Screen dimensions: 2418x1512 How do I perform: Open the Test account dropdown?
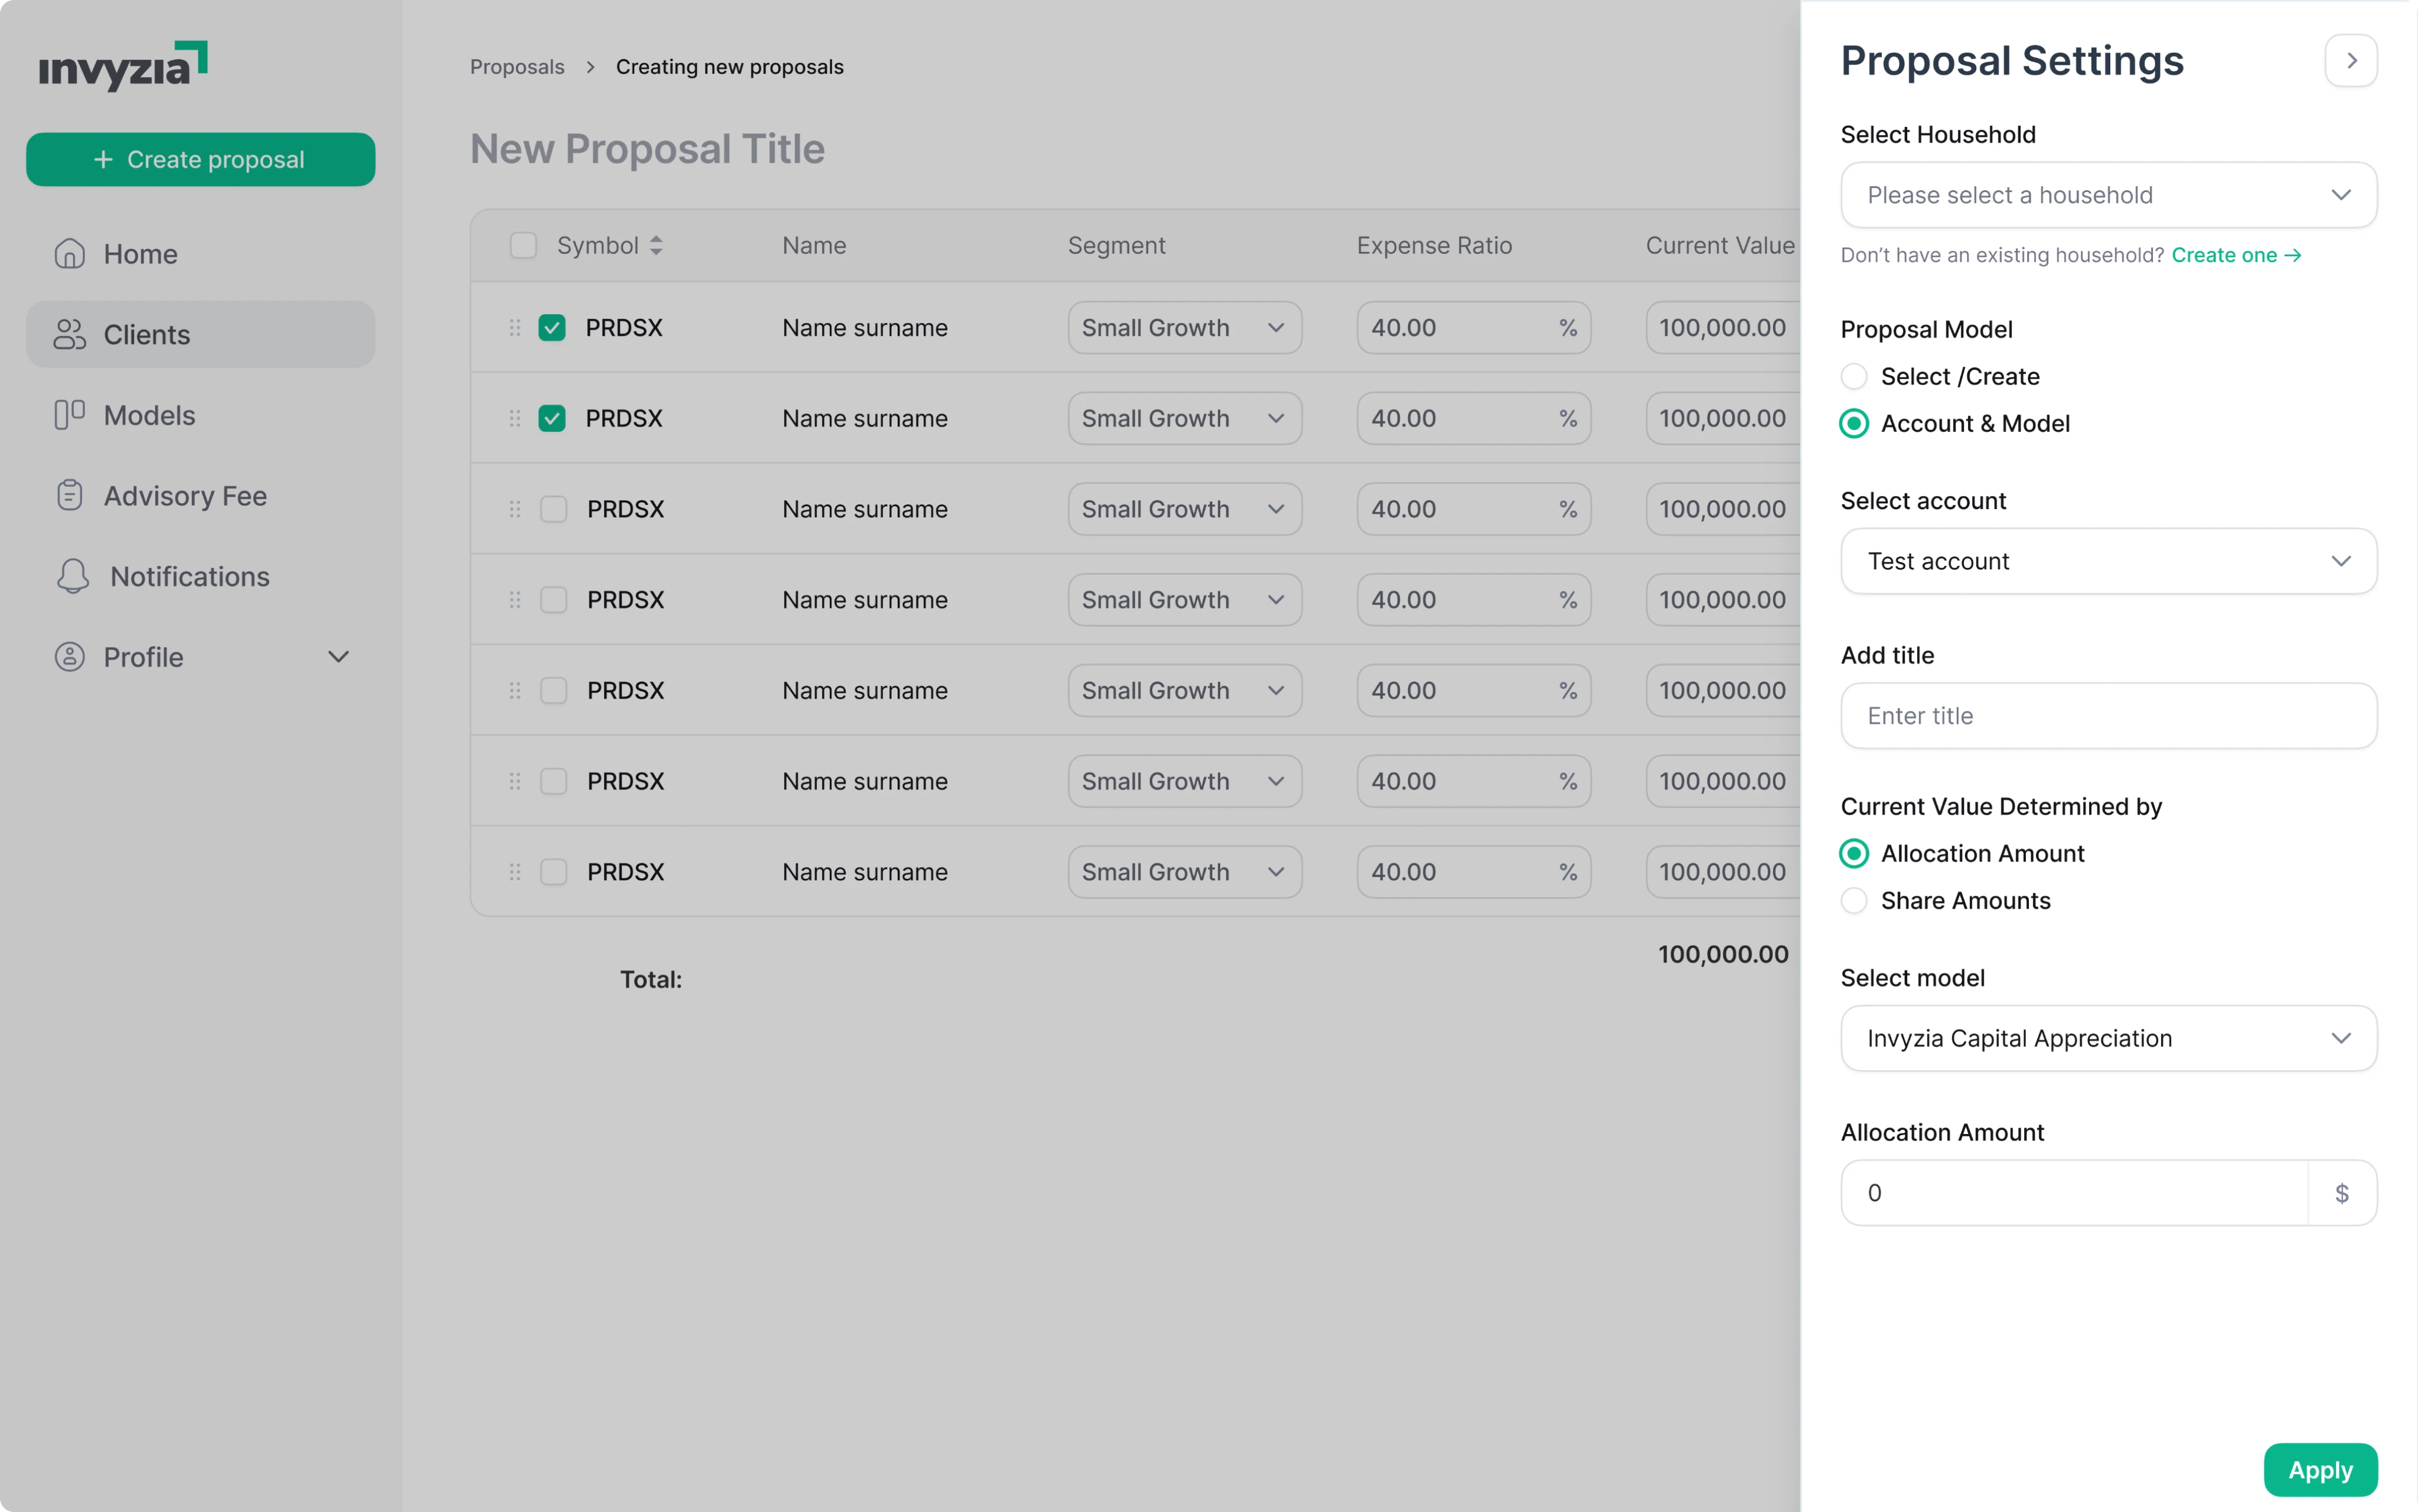point(2108,561)
